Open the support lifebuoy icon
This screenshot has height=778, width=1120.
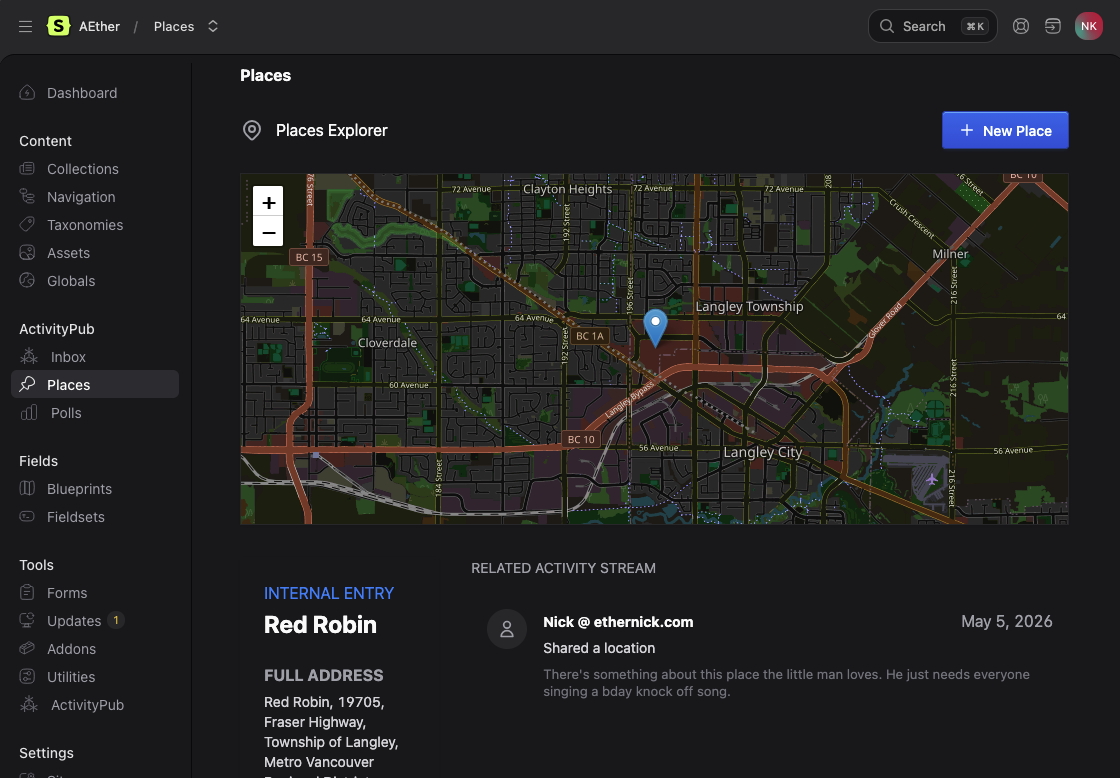(x=1021, y=26)
